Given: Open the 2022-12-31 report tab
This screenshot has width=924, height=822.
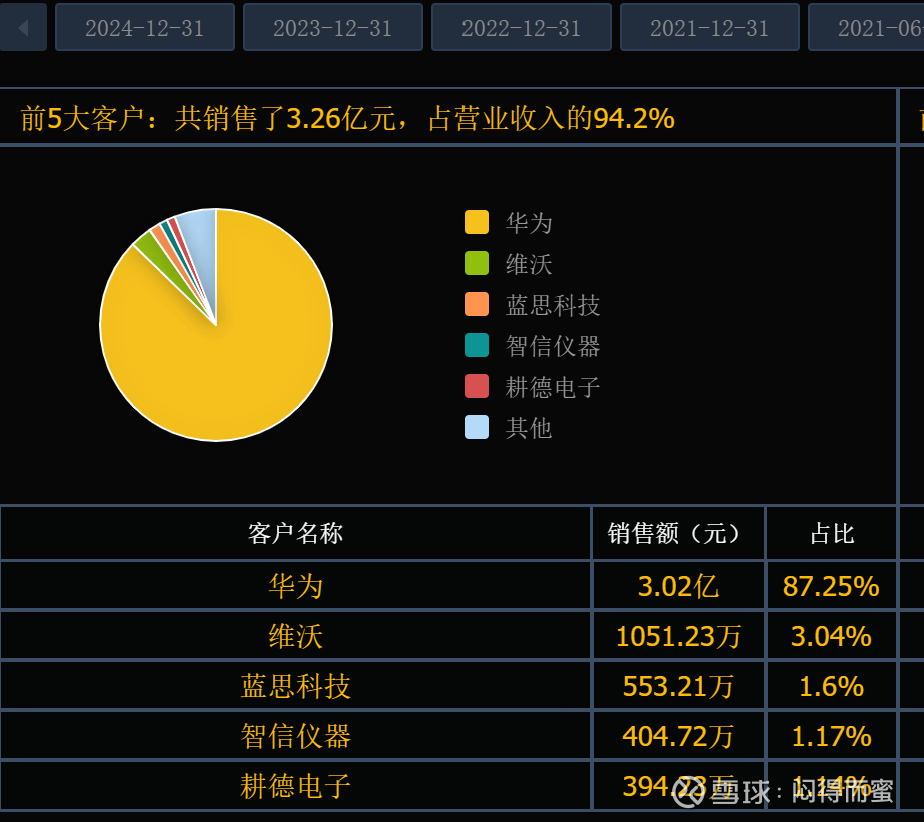Looking at the screenshot, I should point(521,28).
